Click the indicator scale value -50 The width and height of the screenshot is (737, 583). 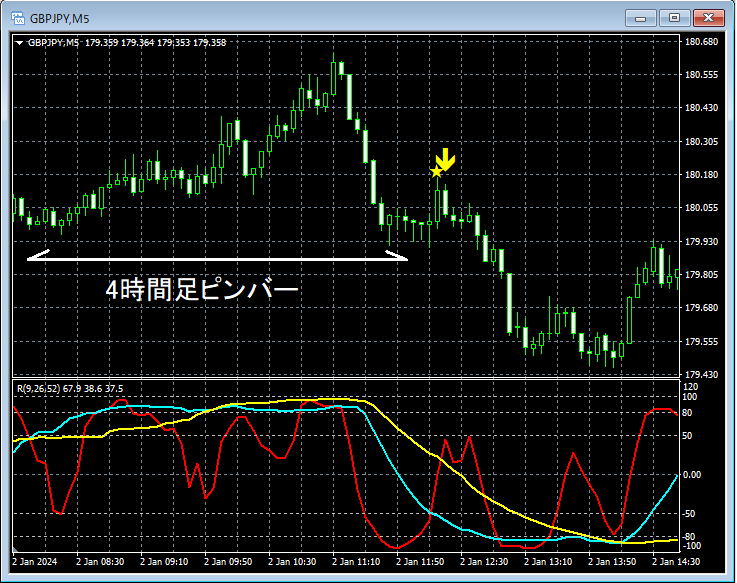(x=689, y=514)
